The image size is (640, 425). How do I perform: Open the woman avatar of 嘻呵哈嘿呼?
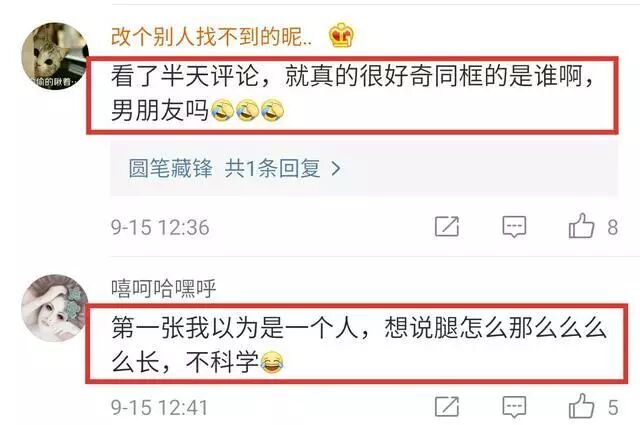click(x=55, y=308)
